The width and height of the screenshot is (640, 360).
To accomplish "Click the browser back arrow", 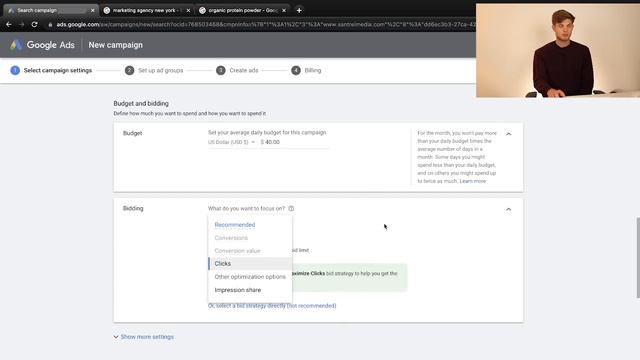I will (9, 24).
